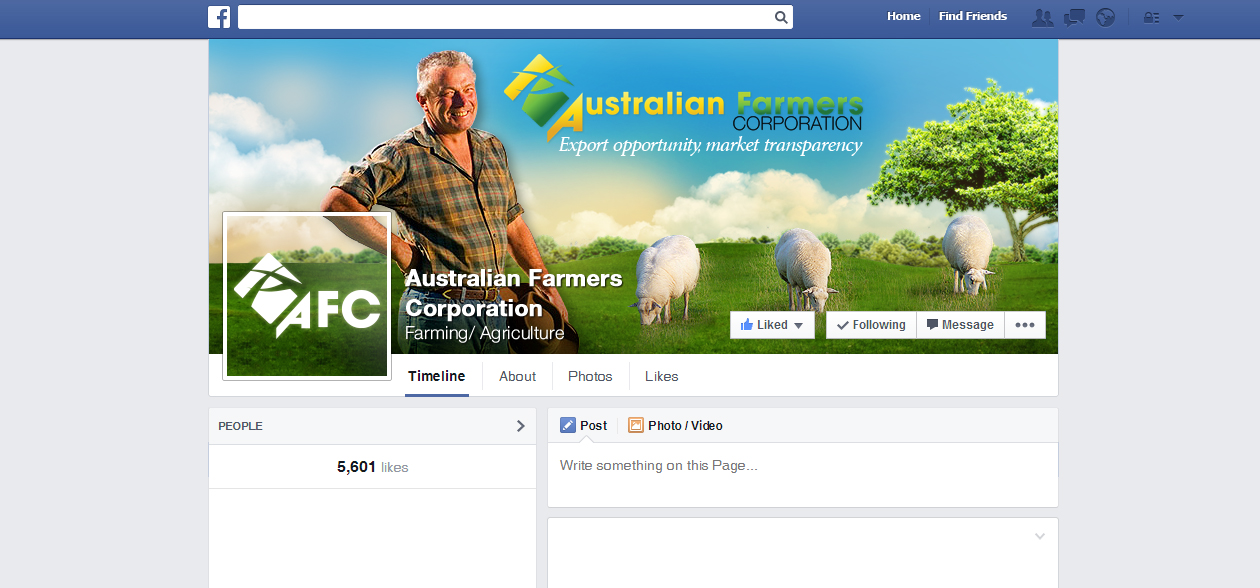
Task: Open privacy shortcuts lock icon
Action: click(1151, 17)
